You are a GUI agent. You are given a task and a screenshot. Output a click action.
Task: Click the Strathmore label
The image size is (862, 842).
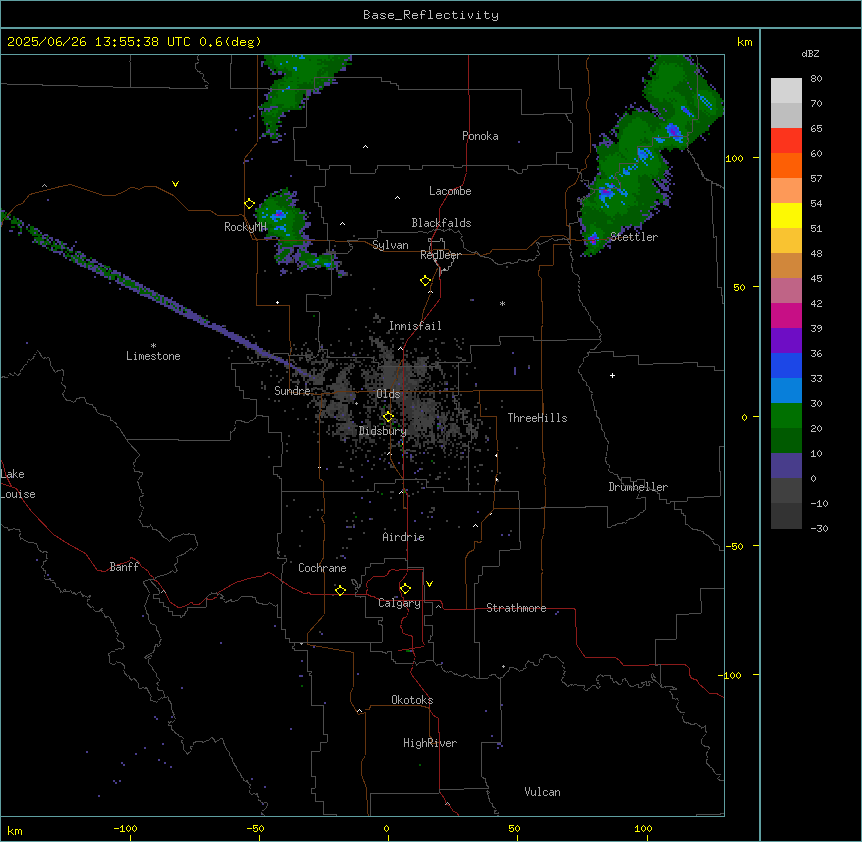[516, 608]
